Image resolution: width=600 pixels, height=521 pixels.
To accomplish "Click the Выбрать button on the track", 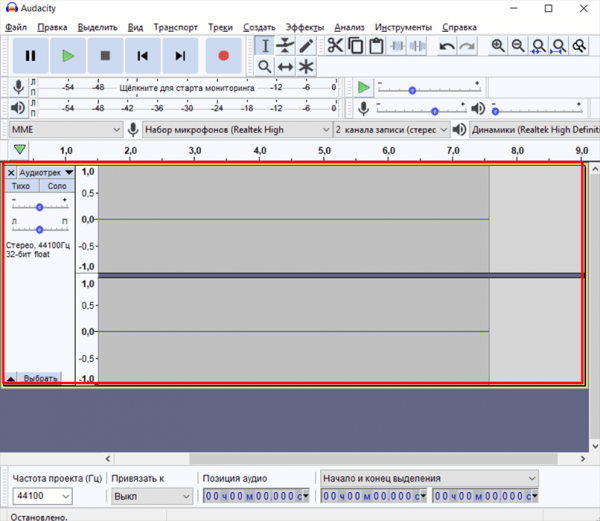I will coord(40,378).
